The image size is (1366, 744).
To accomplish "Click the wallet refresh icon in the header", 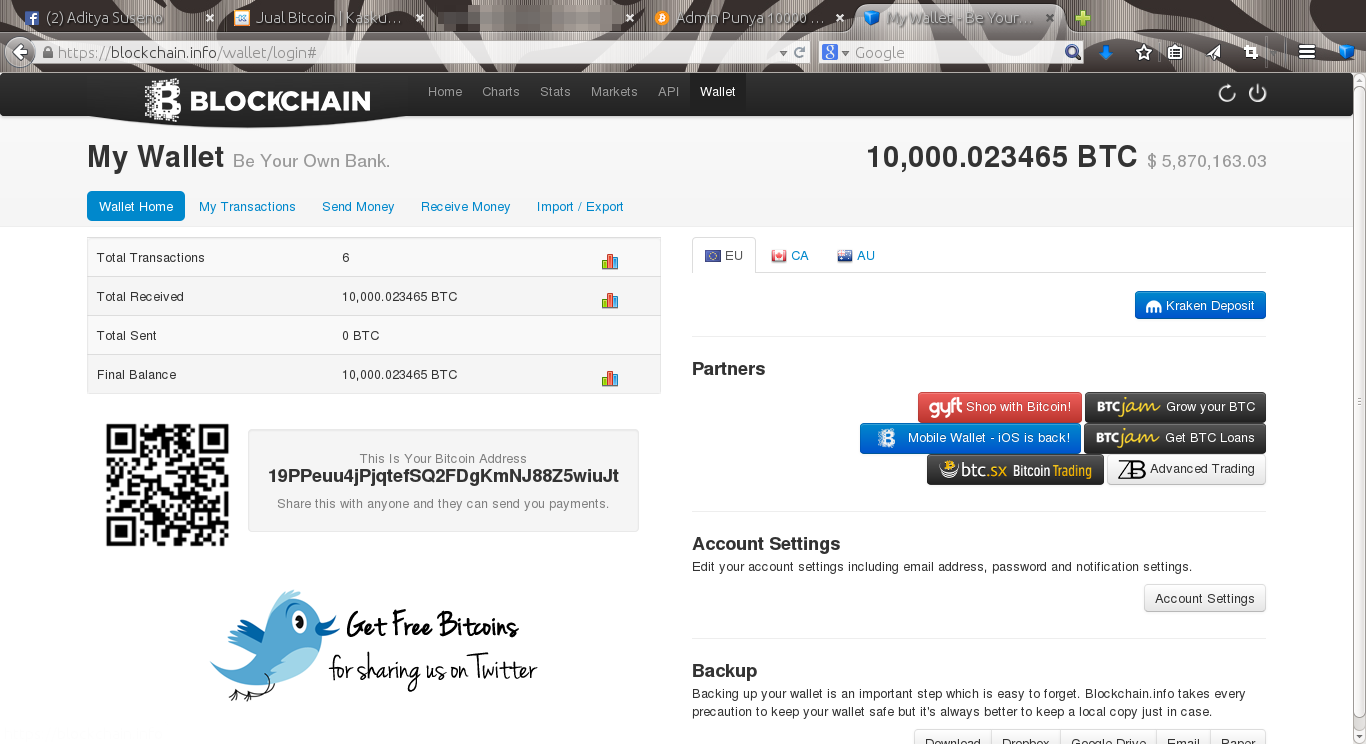I will (x=1227, y=93).
